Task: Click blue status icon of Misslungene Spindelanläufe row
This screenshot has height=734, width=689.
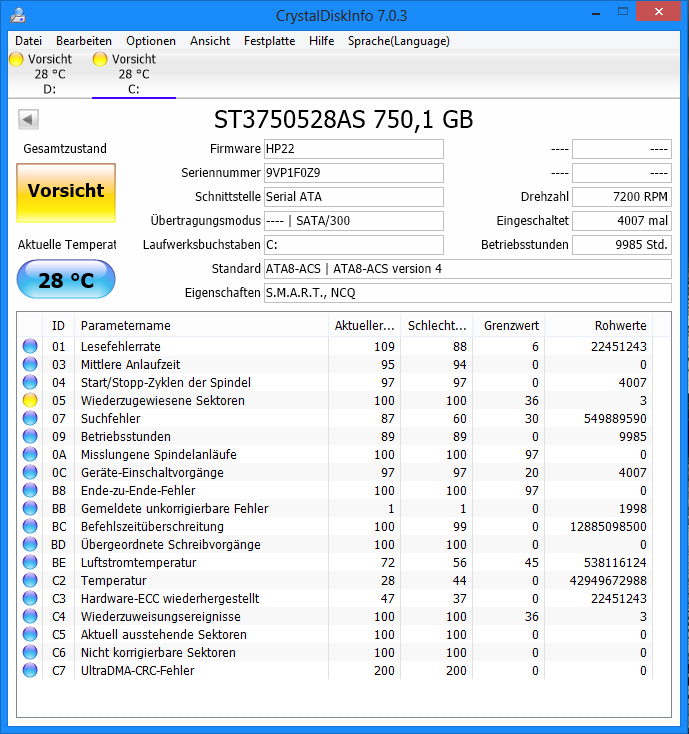Action: tap(30, 455)
